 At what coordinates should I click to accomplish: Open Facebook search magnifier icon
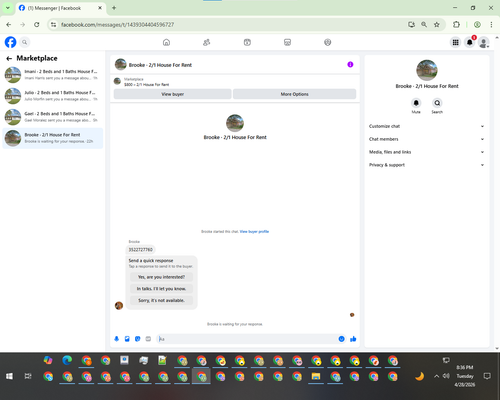coord(24,42)
